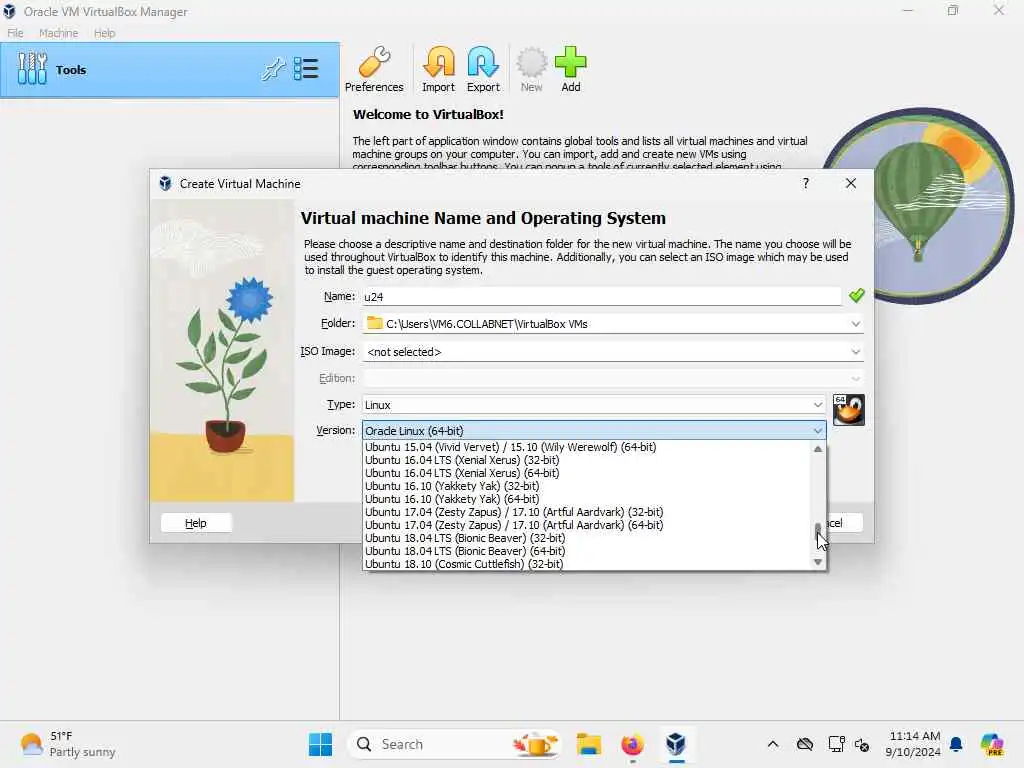Click the version list scroll-up arrow

pos(818,449)
